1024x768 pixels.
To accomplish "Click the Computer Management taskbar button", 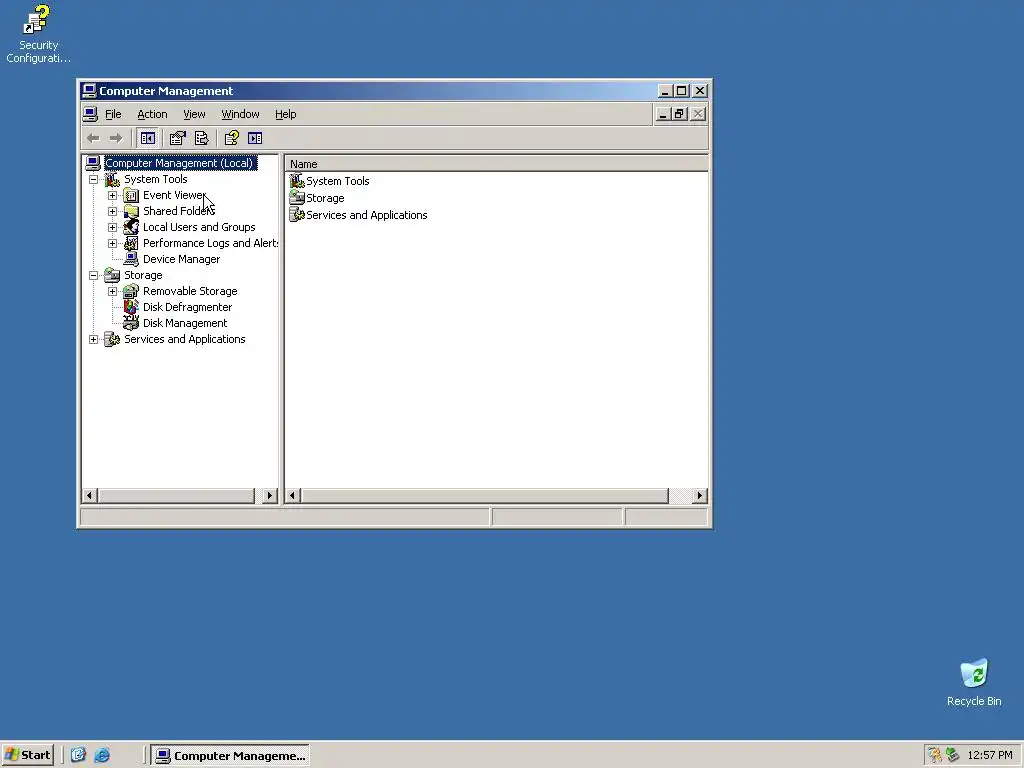I will point(231,756).
